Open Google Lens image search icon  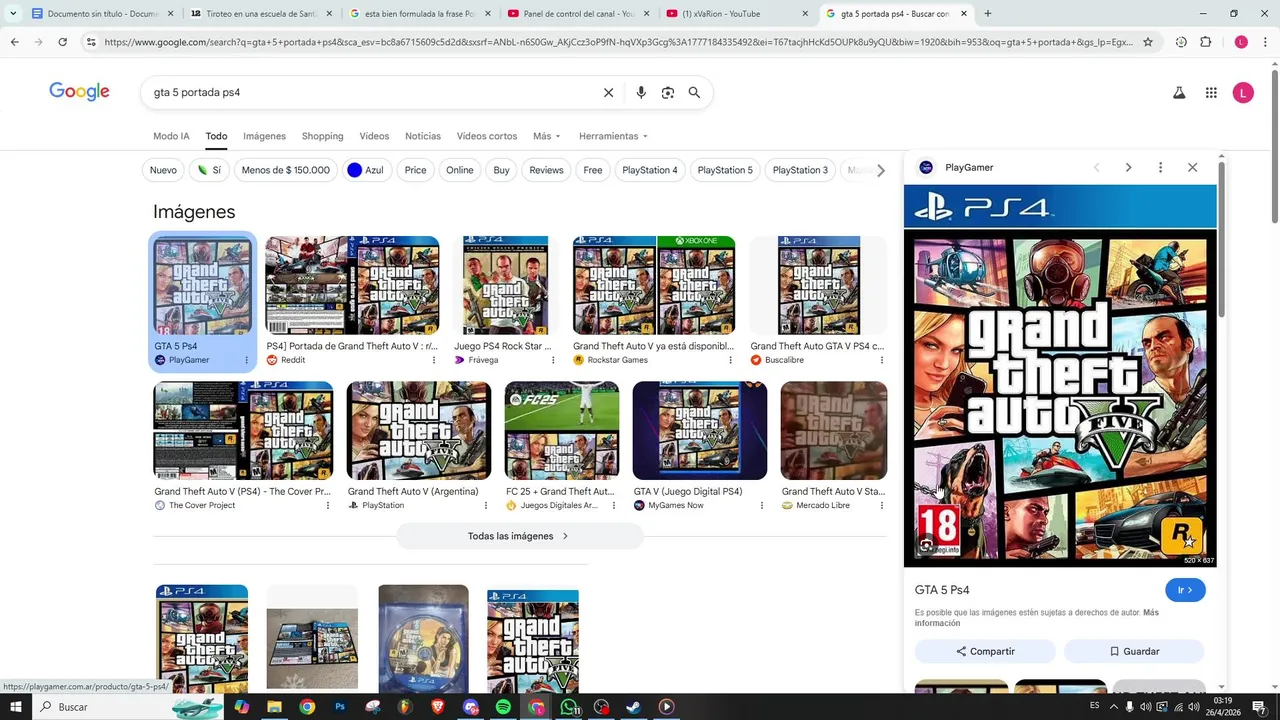(668, 93)
